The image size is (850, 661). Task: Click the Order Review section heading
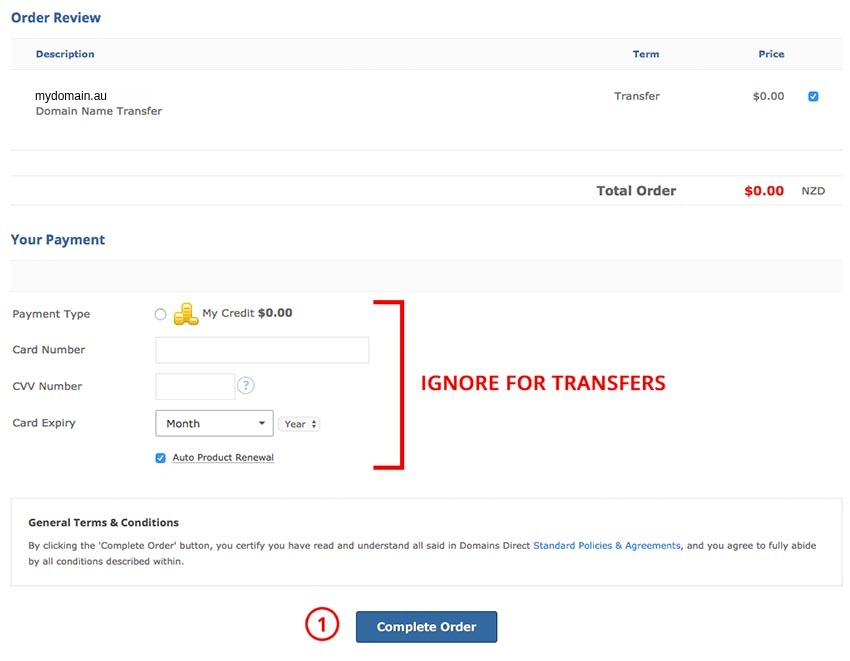pos(56,18)
